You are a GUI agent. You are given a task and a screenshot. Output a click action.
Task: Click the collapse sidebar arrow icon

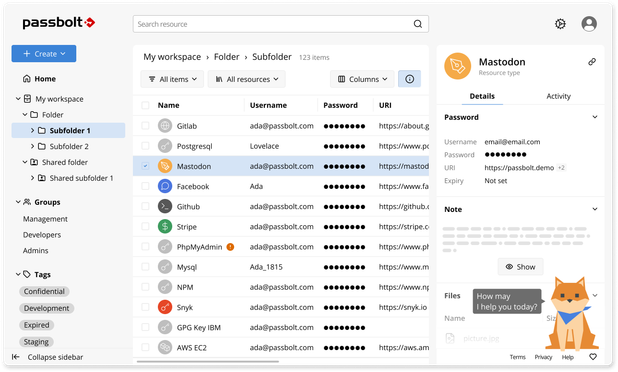[16, 357]
